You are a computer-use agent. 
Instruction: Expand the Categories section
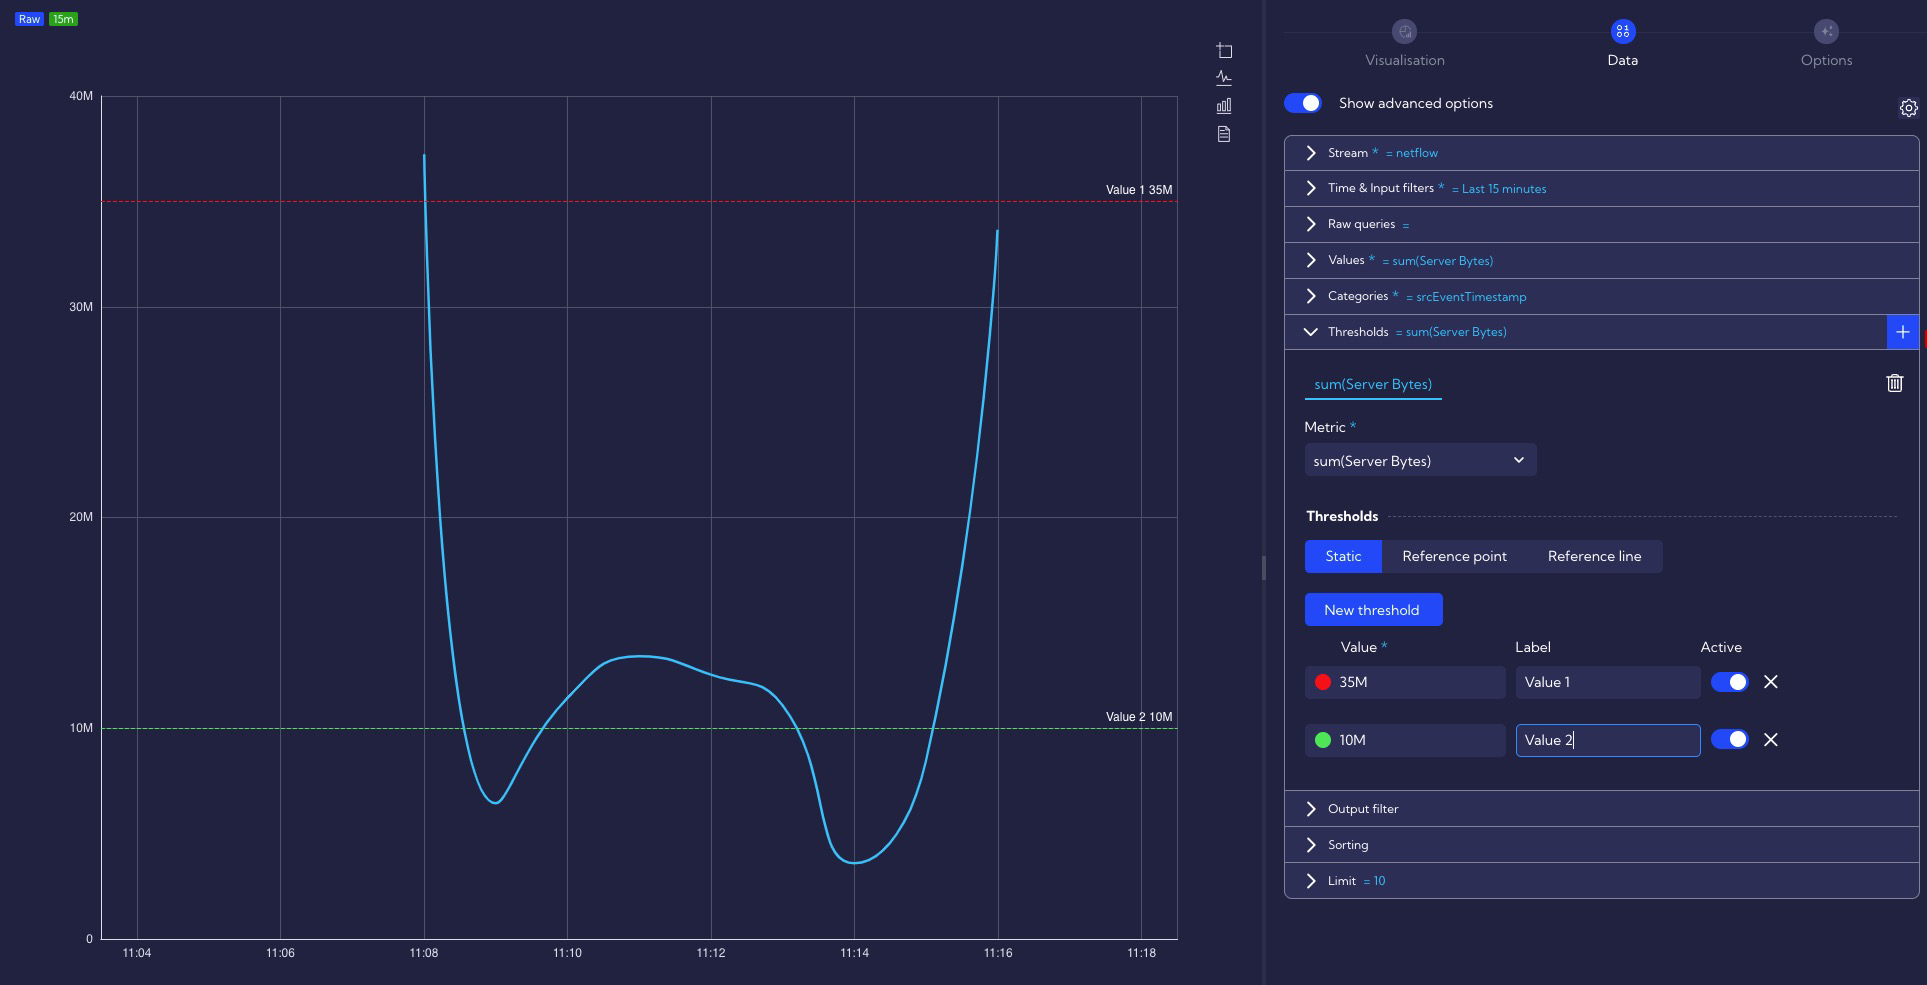click(1601, 296)
